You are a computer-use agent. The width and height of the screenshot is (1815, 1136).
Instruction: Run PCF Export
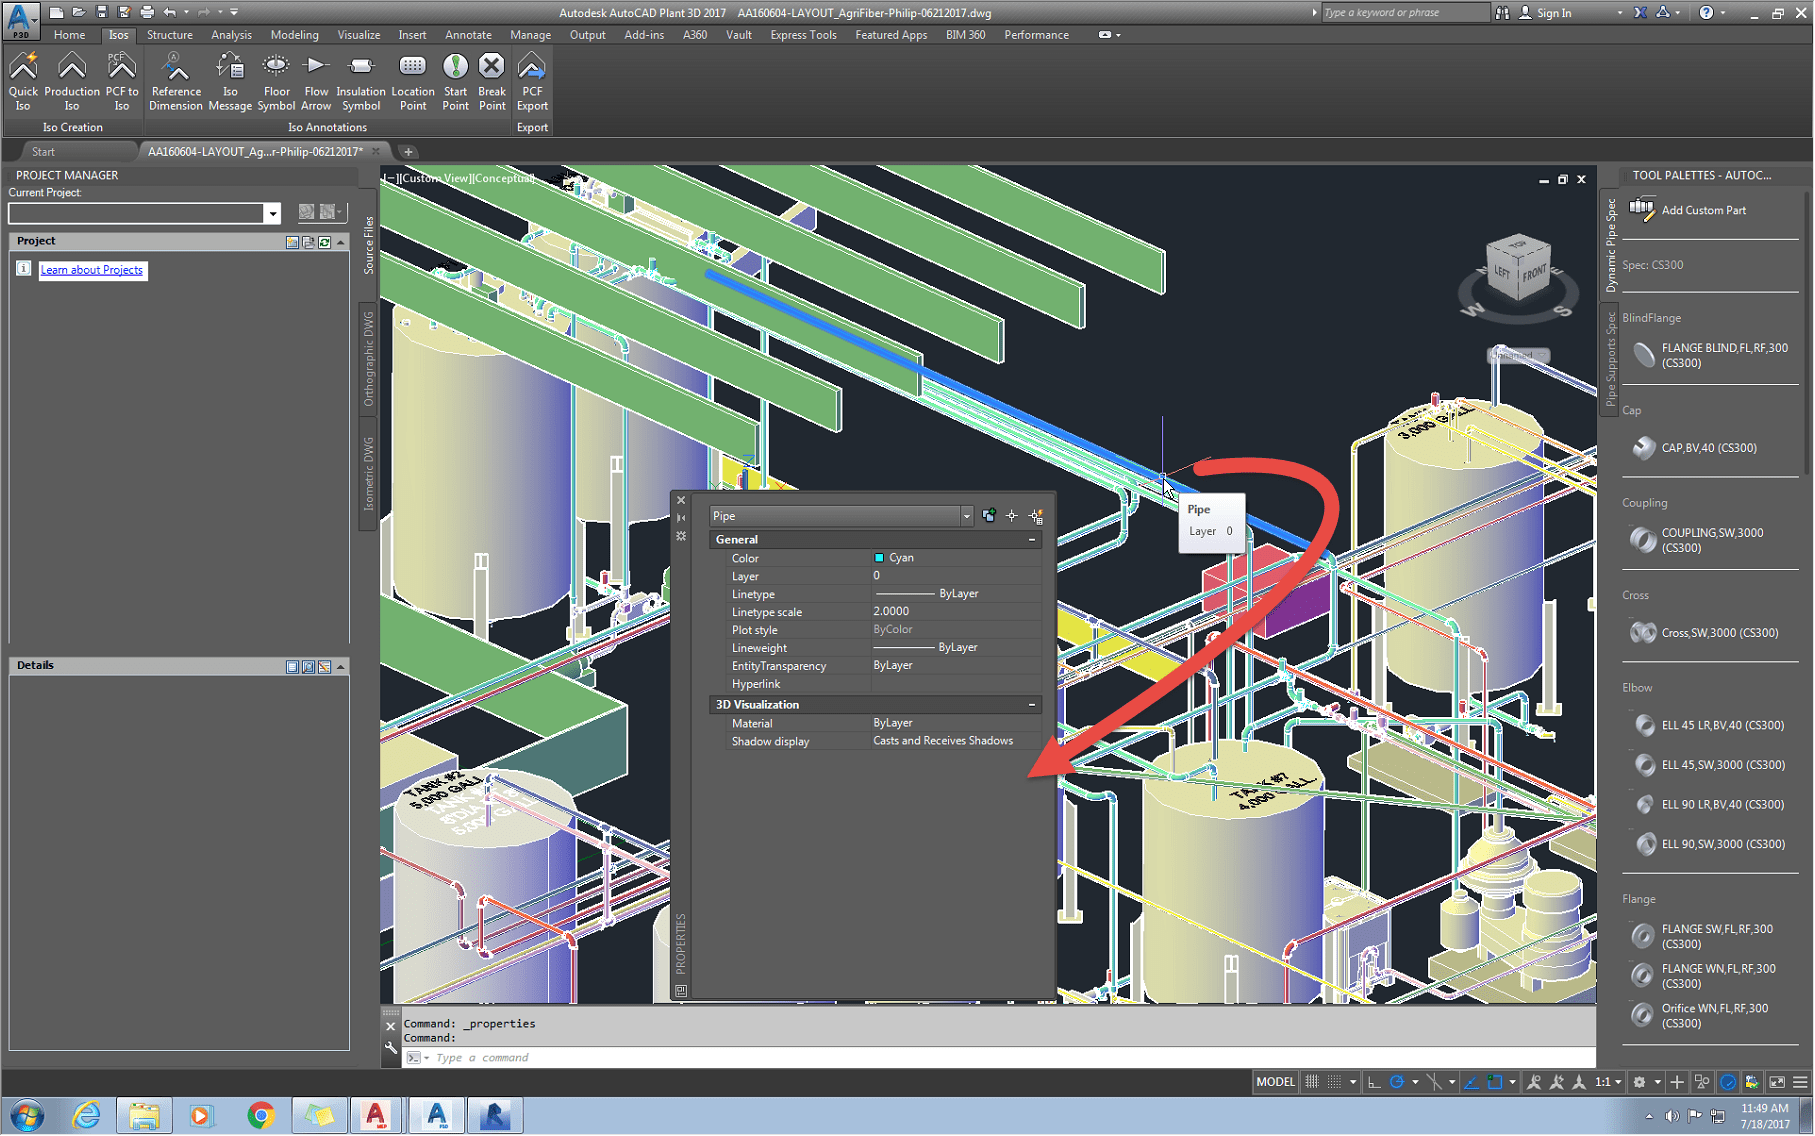pyautogui.click(x=532, y=82)
